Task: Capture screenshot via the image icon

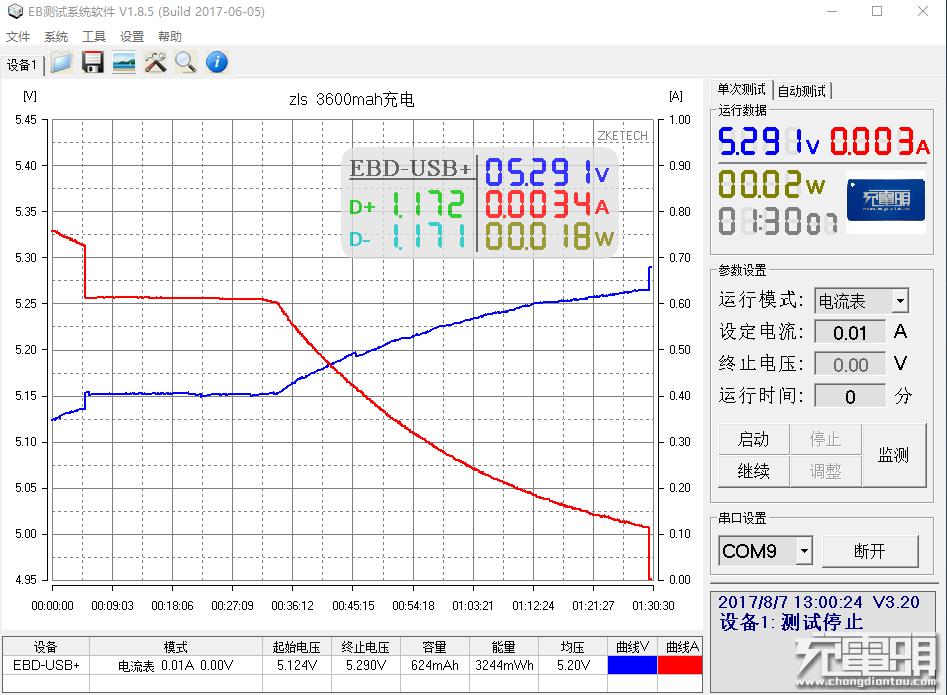Action: (x=124, y=62)
